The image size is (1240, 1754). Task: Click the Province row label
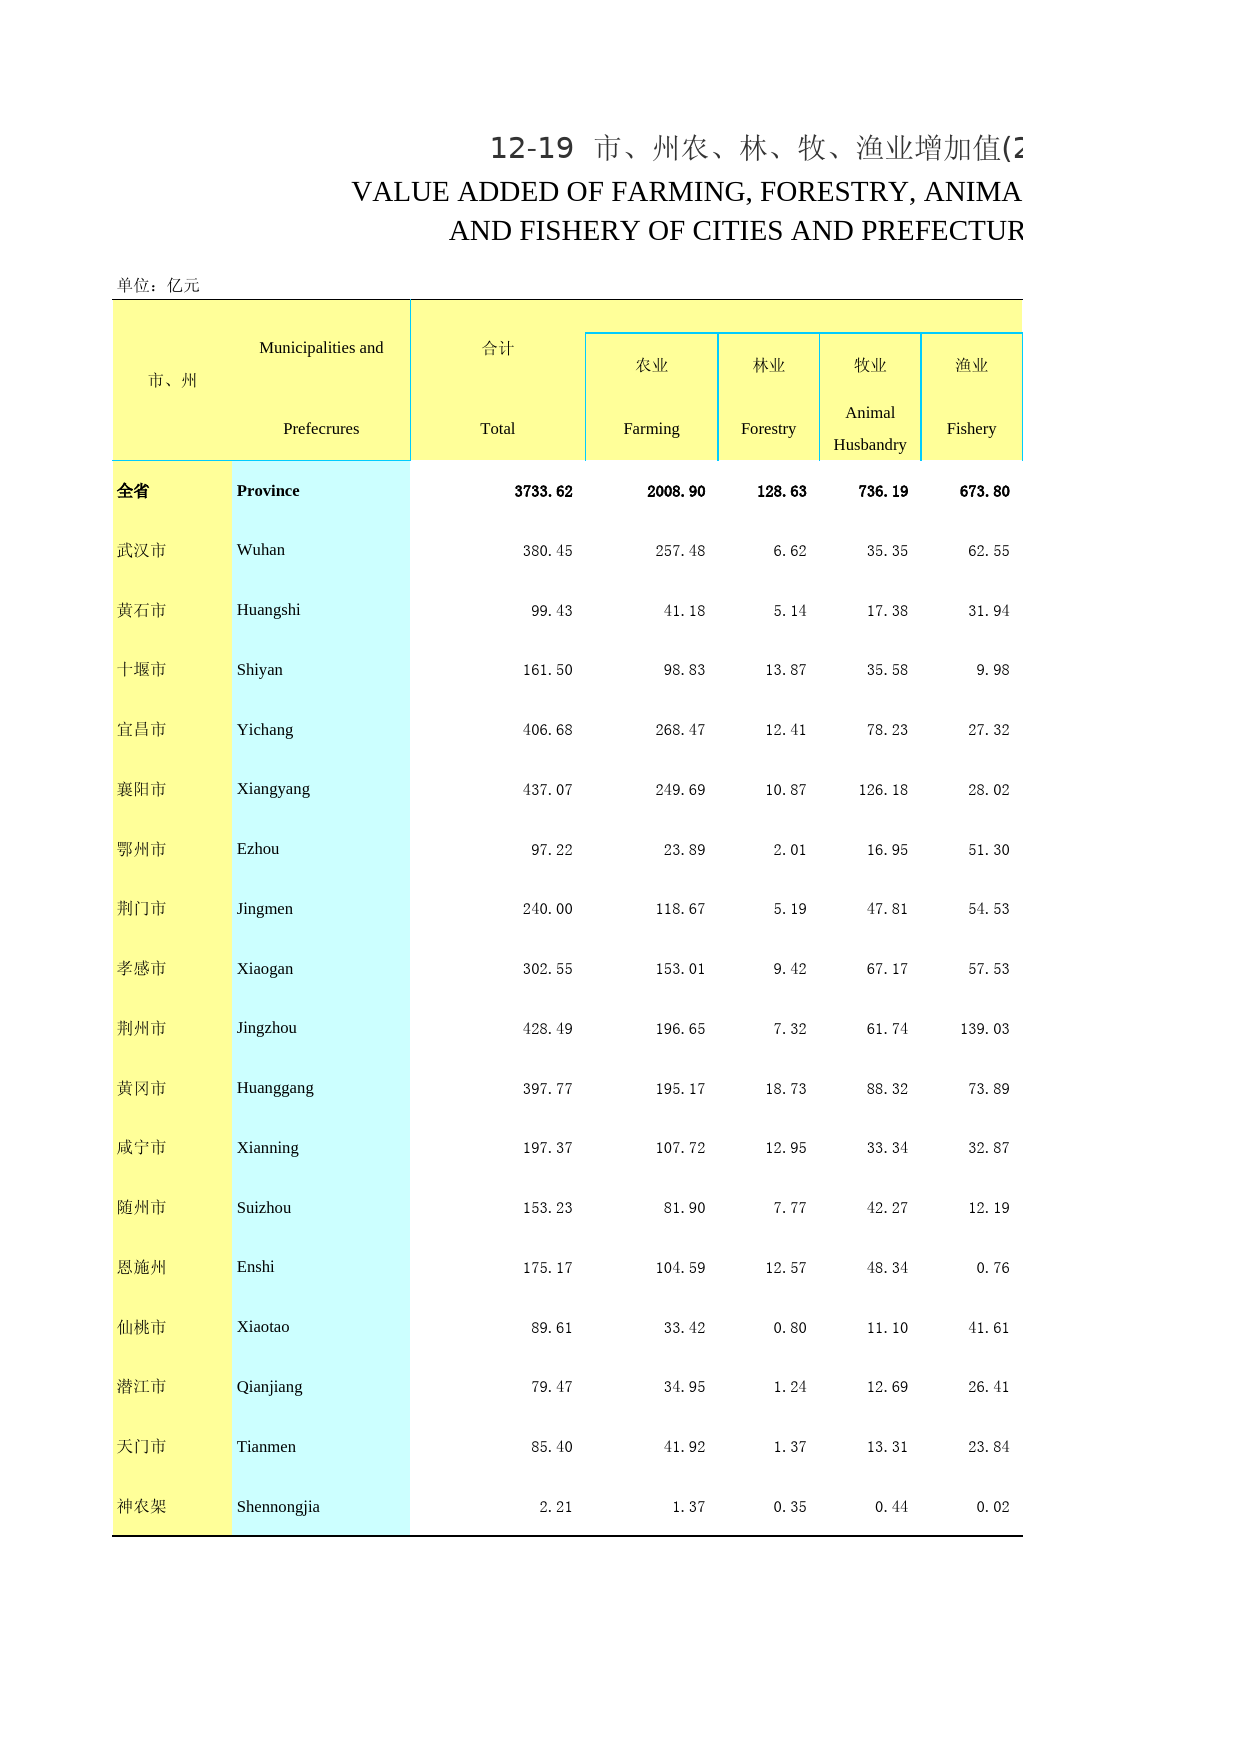tap(268, 491)
